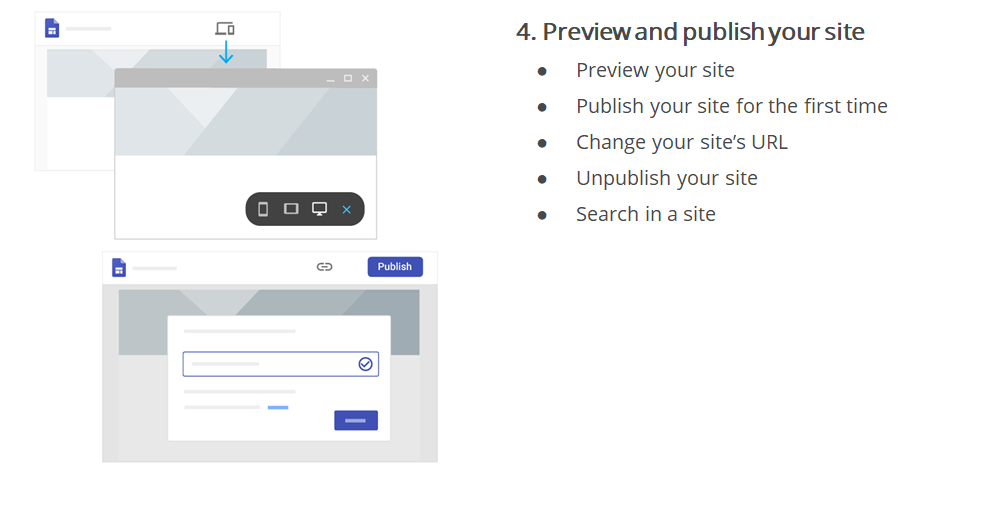This screenshot has width=994, height=517.
Task: Switch preview to phone view
Action: coord(263,209)
